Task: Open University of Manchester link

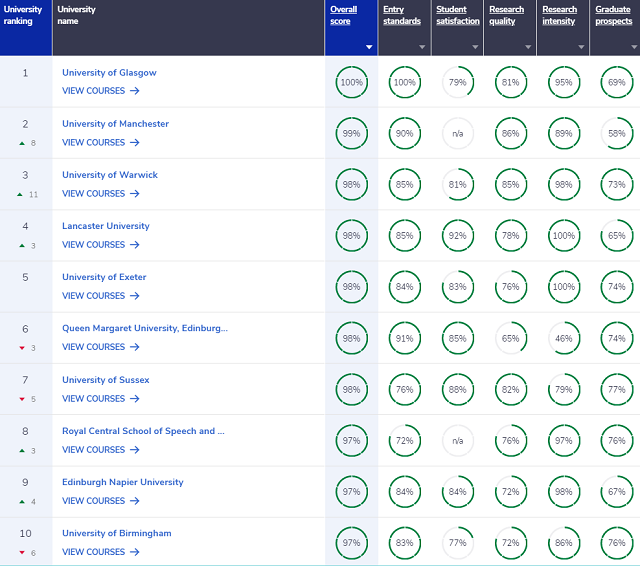Action: pyautogui.click(x=115, y=124)
